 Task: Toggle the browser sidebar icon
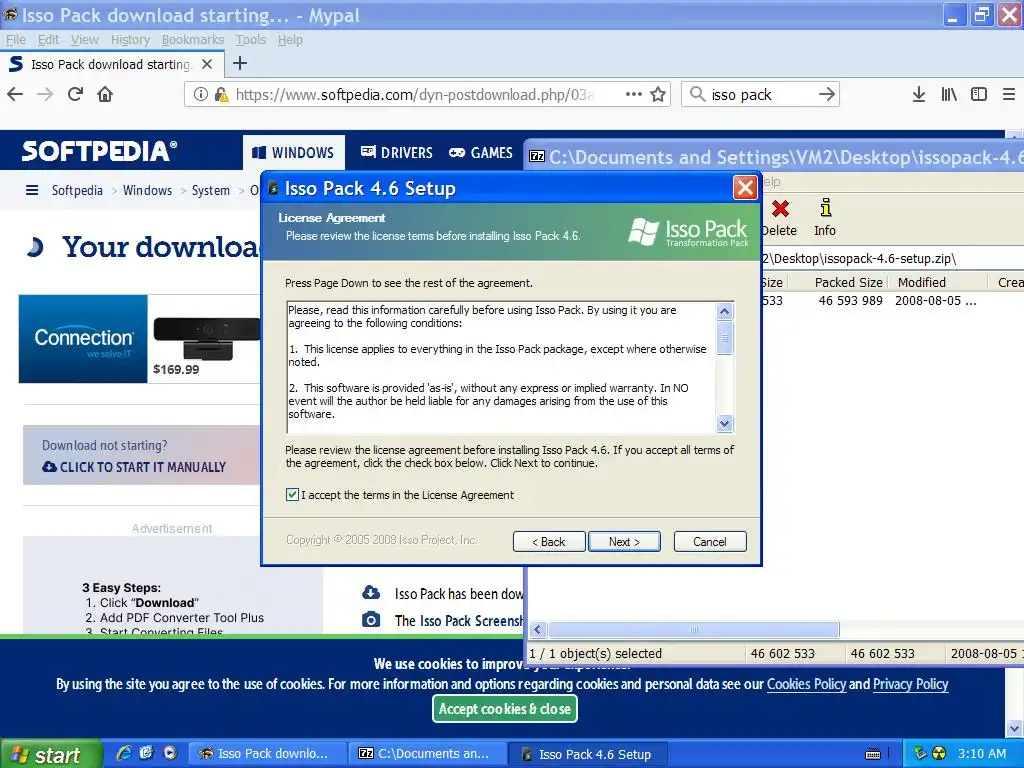978,95
